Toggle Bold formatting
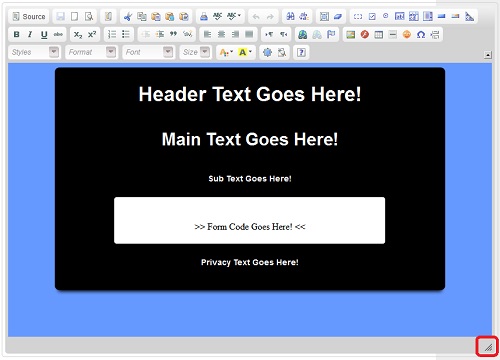The height and width of the screenshot is (360, 500). (16, 34)
